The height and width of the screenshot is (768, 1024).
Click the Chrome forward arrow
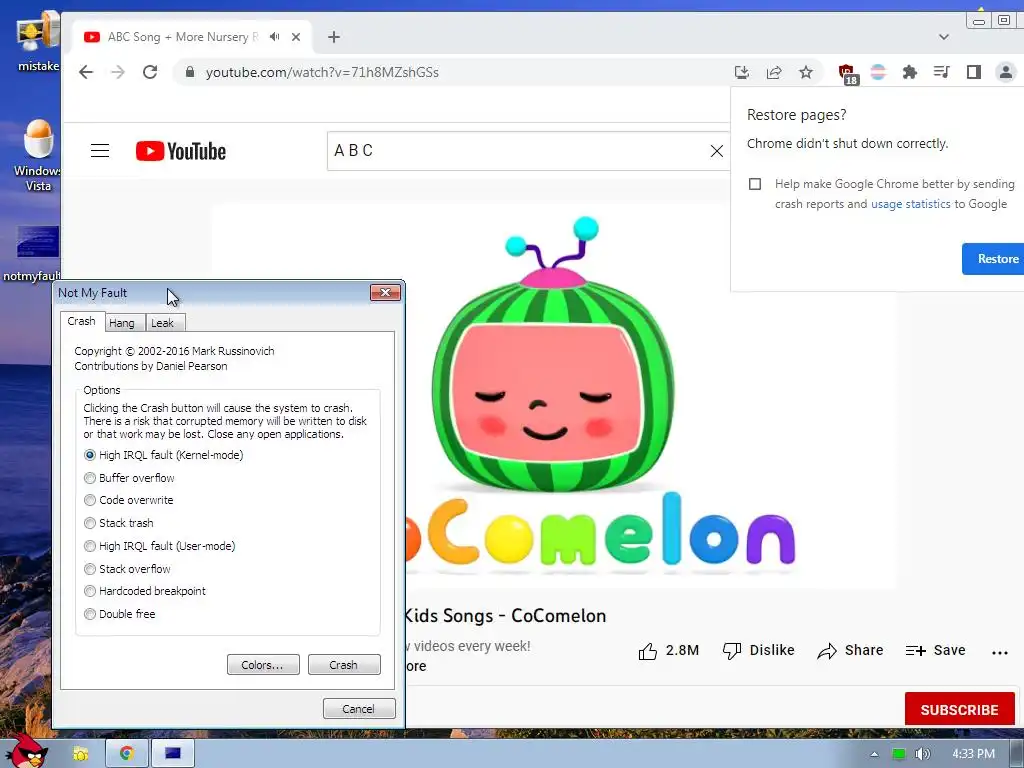[x=118, y=72]
